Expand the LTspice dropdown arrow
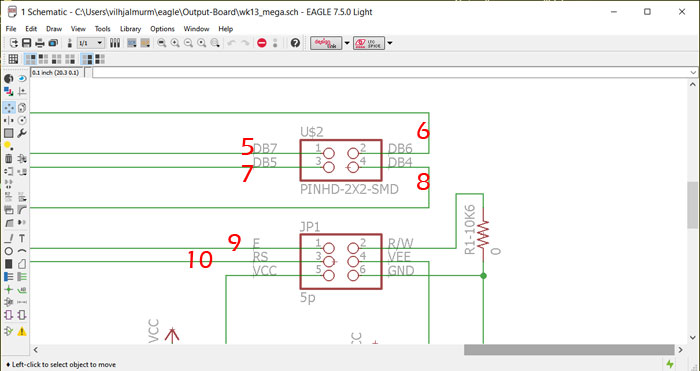700x371 pixels. pos(390,43)
